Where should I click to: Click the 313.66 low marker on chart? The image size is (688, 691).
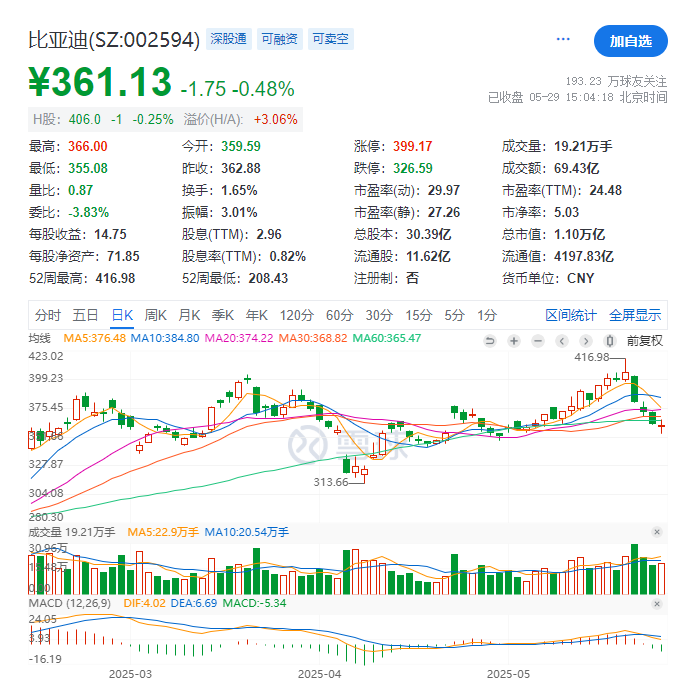click(331, 482)
